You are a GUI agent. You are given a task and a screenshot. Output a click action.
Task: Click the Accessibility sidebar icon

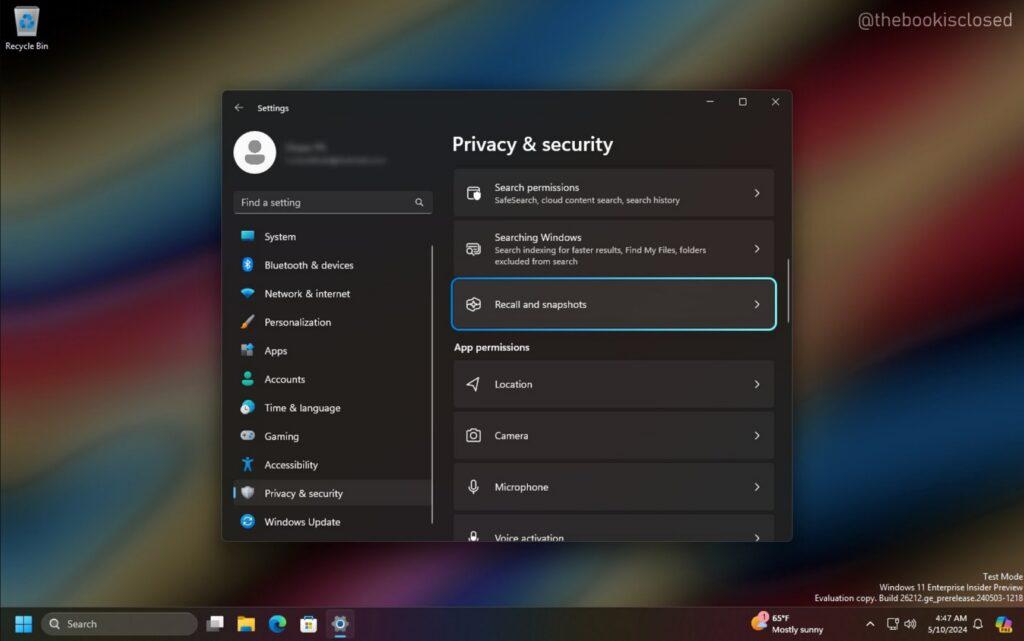click(x=247, y=464)
